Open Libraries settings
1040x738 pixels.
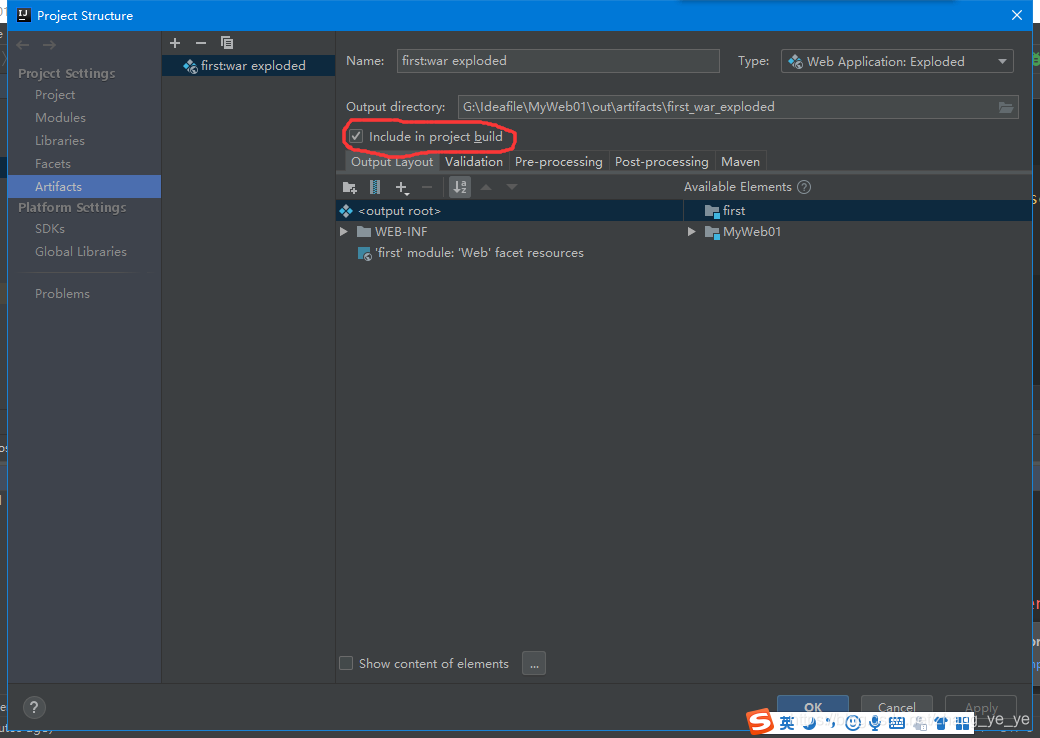(x=60, y=141)
